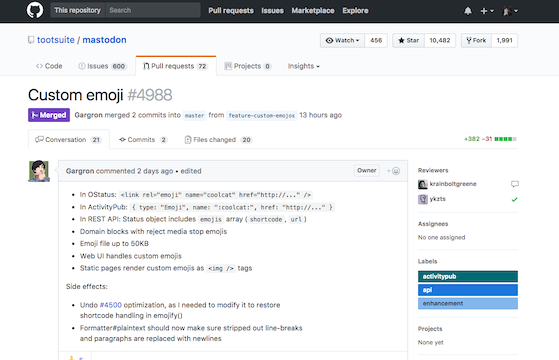Open the krainboltgreene reviewer avatar
The height and width of the screenshot is (360, 559).
pyautogui.click(x=422, y=184)
